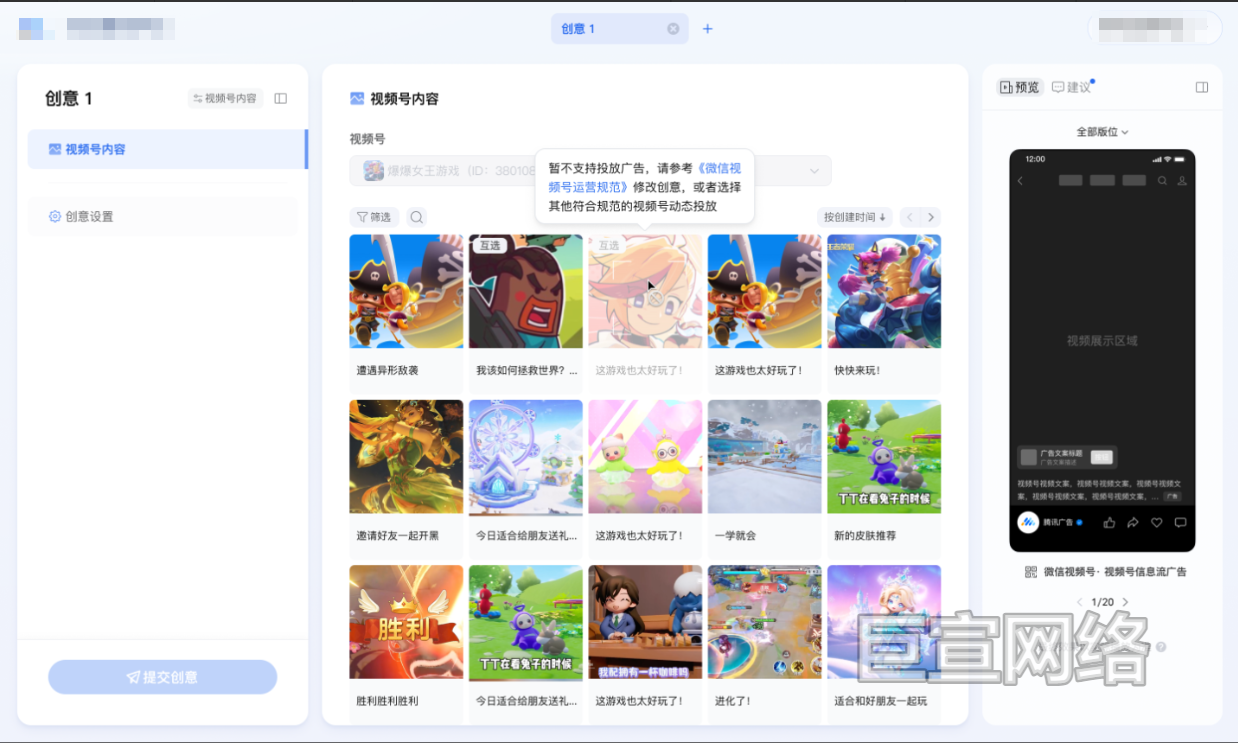Select video thumbnail 胜利胜利胜利

[406, 622]
